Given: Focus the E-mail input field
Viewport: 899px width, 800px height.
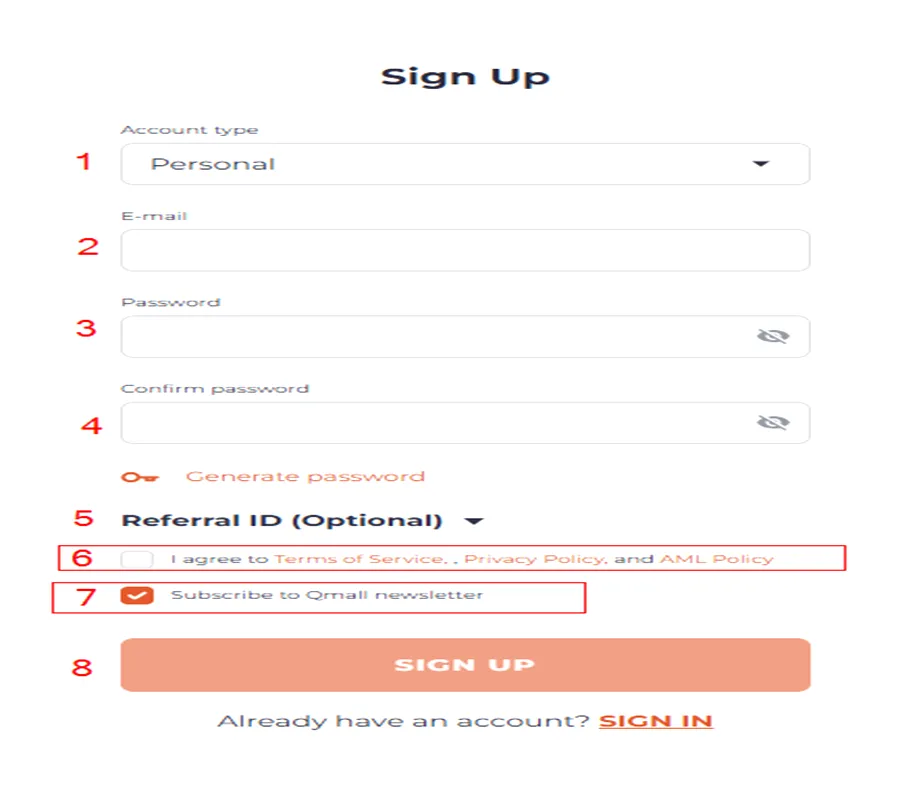Looking at the screenshot, I should coord(465,250).
